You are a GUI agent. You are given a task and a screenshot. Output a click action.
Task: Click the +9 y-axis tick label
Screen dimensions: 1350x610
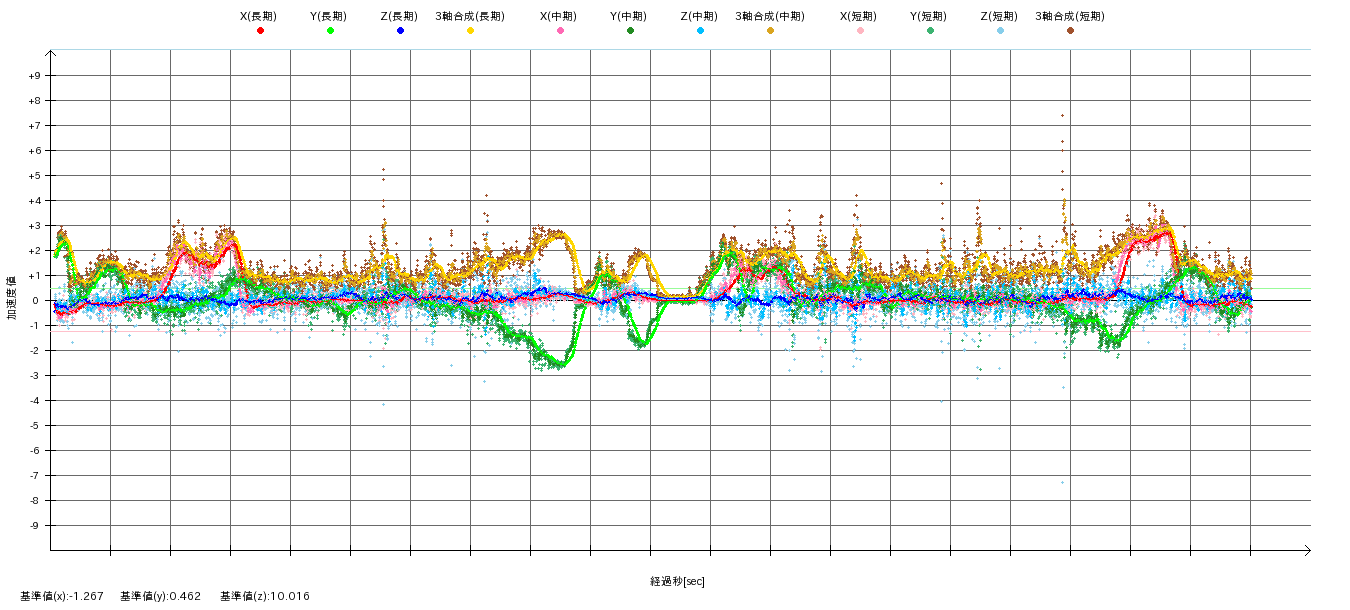34,76
